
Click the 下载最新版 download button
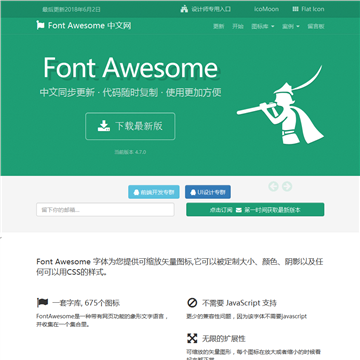(x=130, y=126)
